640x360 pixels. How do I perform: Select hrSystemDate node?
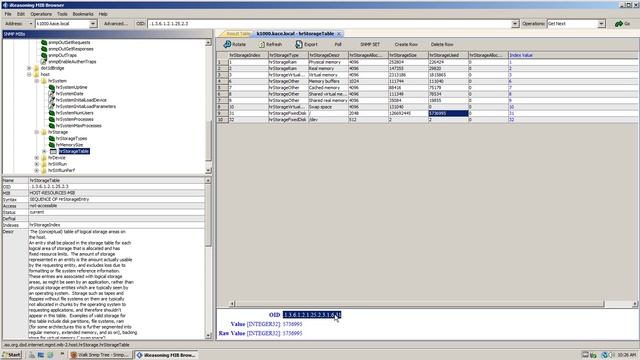(x=69, y=93)
